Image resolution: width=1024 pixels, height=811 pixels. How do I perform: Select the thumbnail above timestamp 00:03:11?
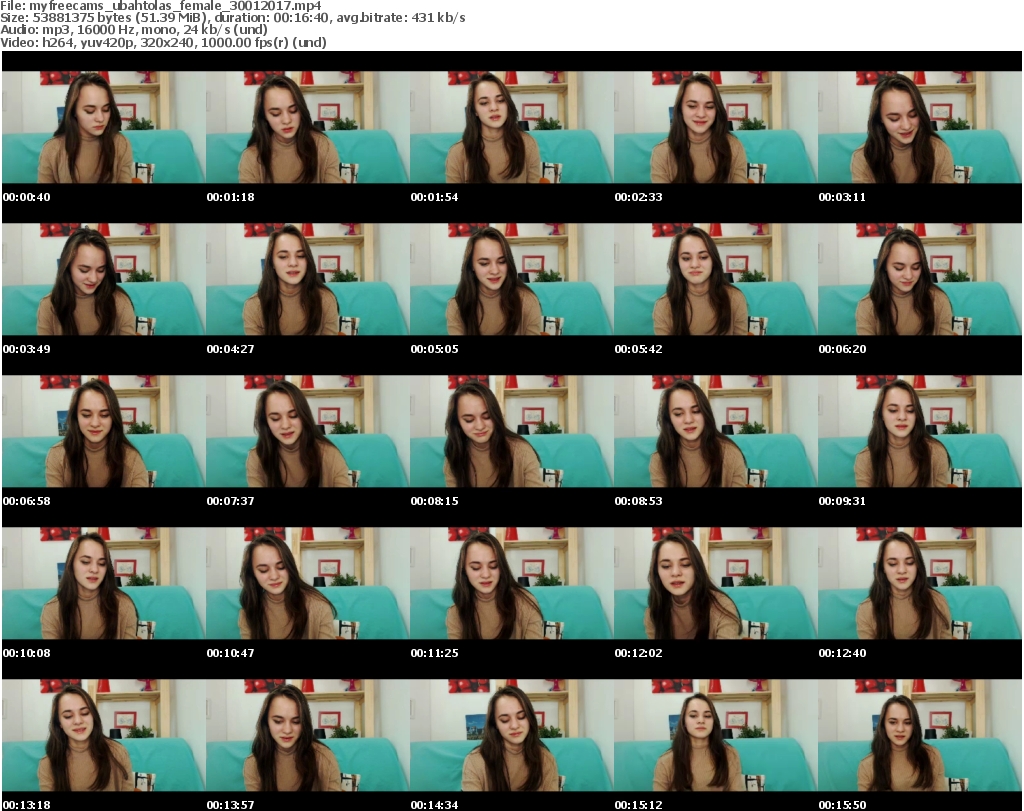[920, 127]
